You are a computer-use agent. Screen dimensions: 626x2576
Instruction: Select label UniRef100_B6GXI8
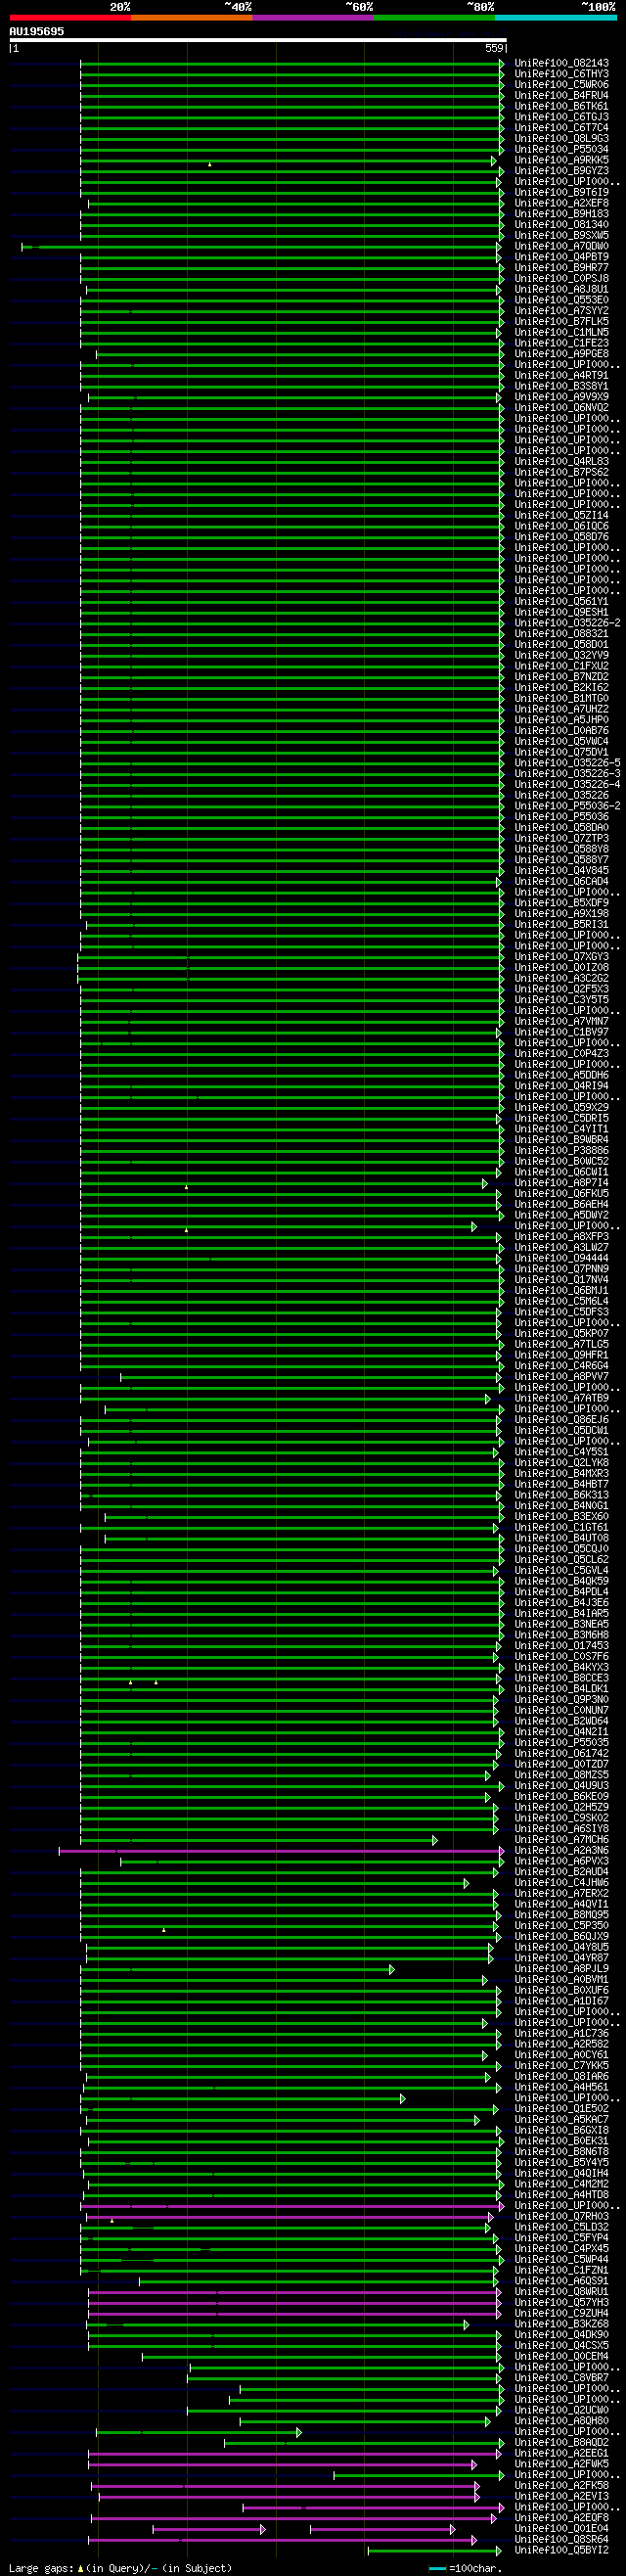[562, 2131]
